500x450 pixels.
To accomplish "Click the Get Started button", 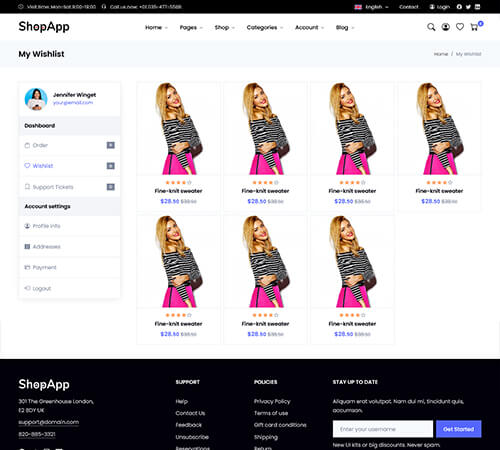I will [x=459, y=429].
